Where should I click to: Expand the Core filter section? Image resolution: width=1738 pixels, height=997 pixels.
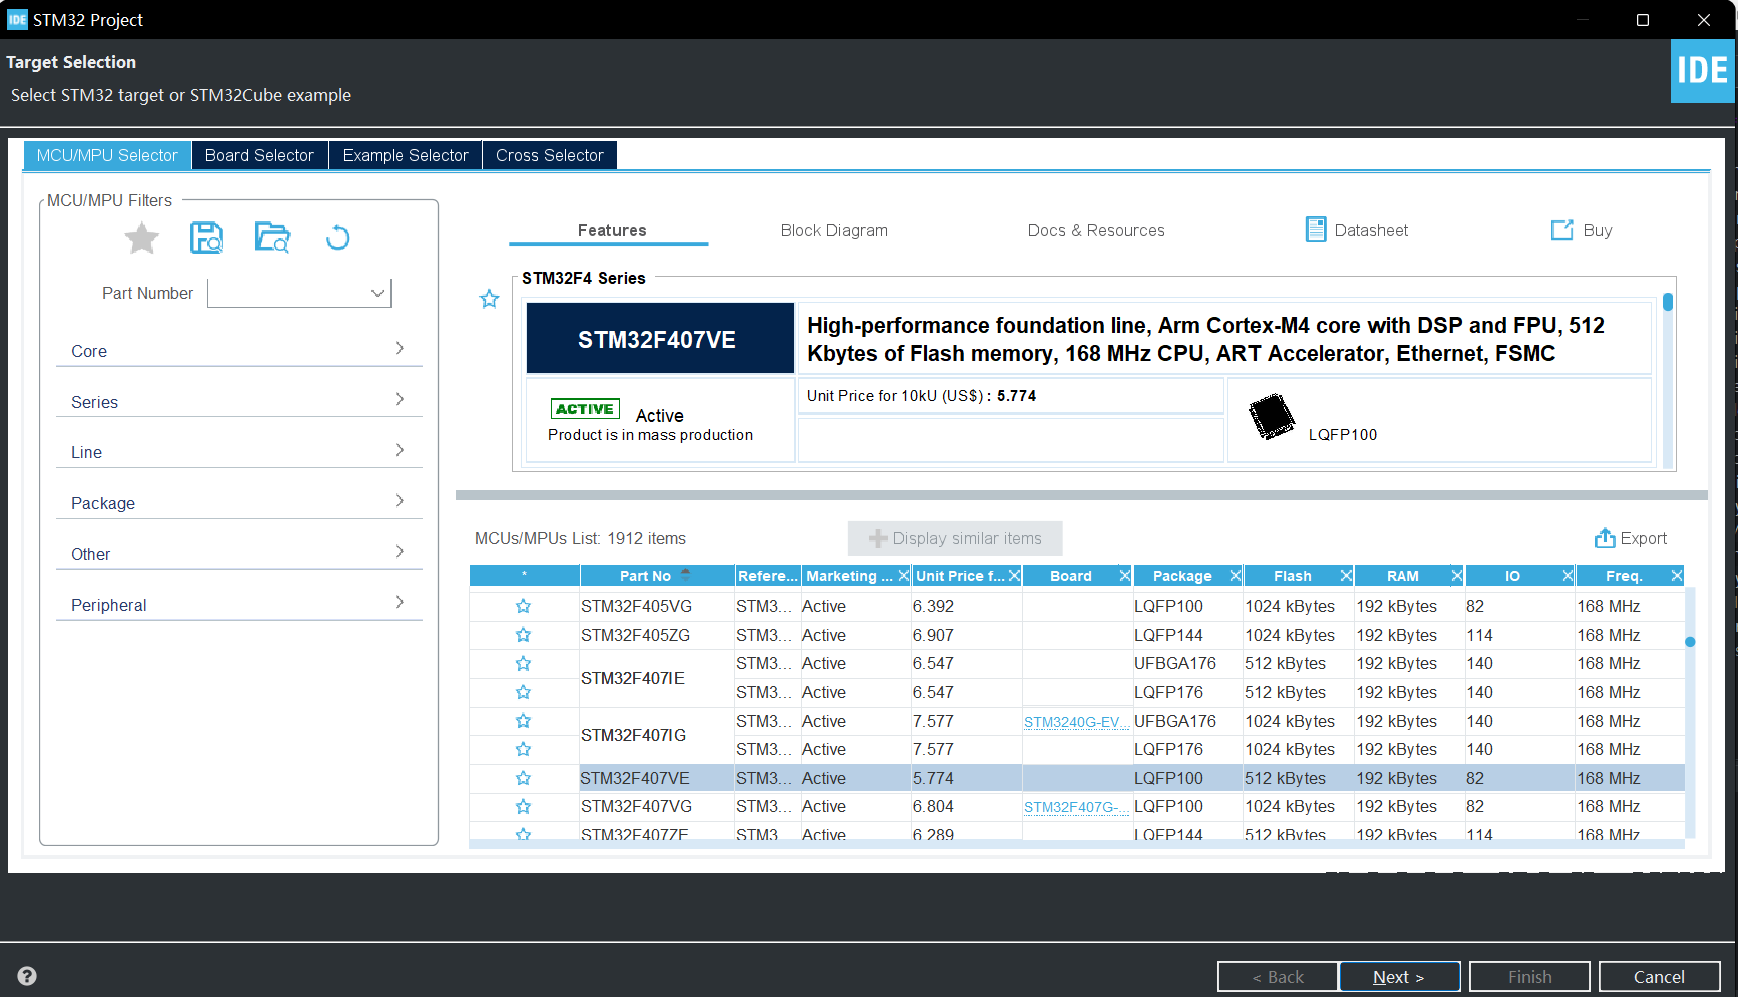239,351
